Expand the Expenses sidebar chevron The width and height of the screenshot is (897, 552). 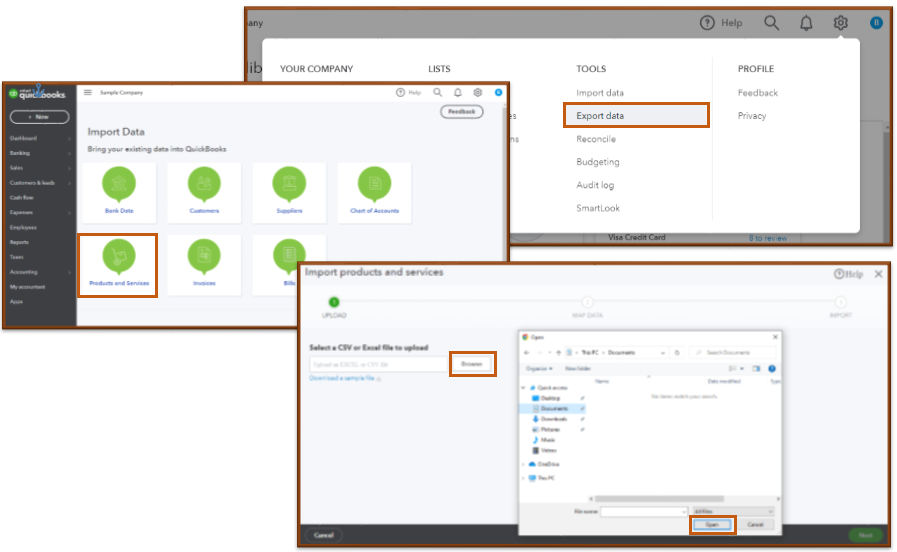(x=69, y=213)
